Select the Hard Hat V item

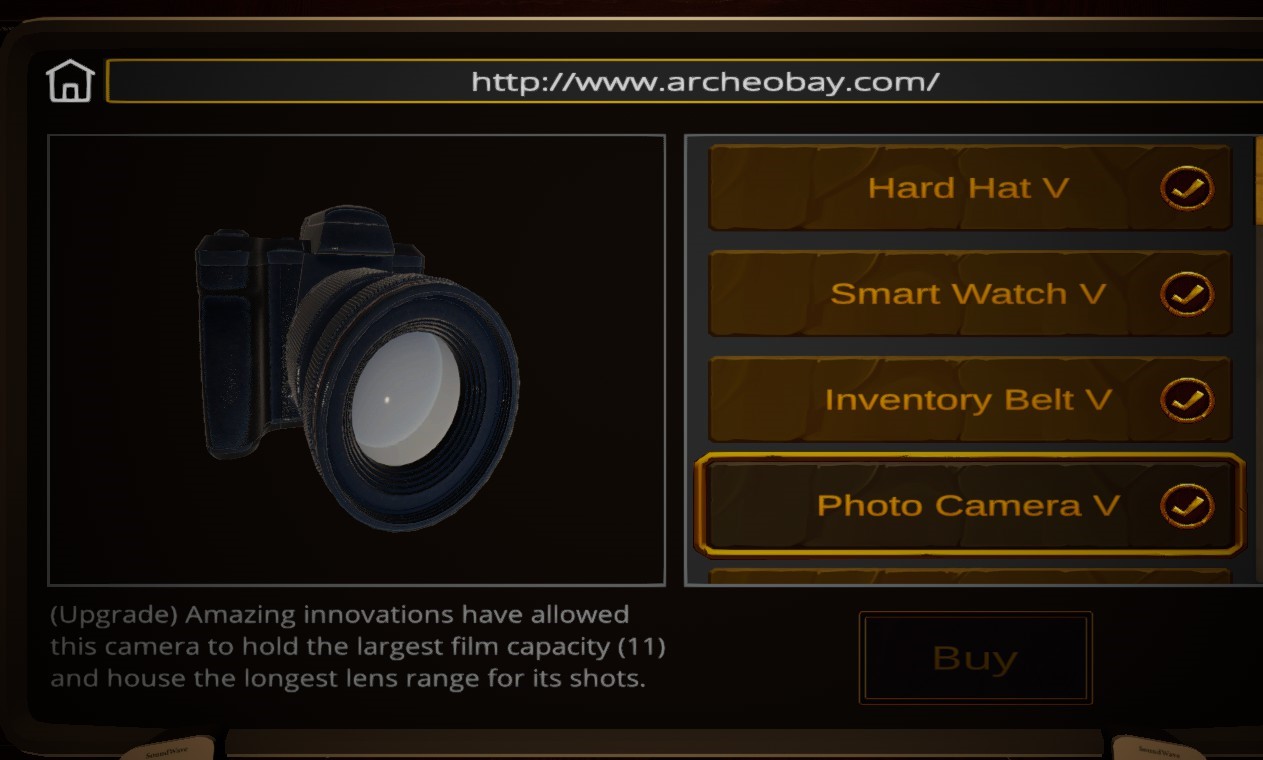pyautogui.click(x=970, y=188)
